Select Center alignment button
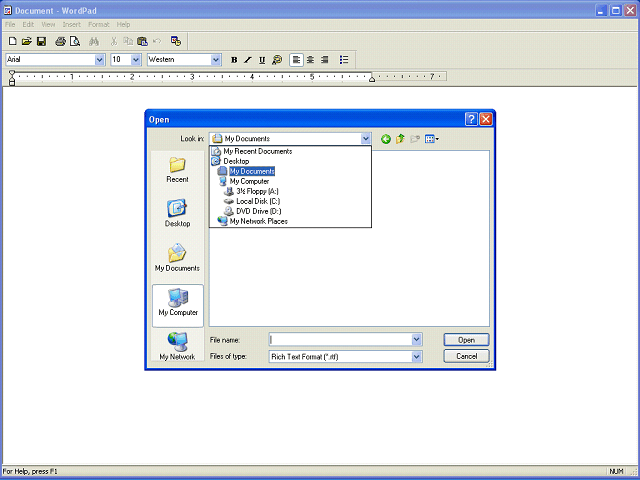The height and width of the screenshot is (480, 640). tap(311, 60)
